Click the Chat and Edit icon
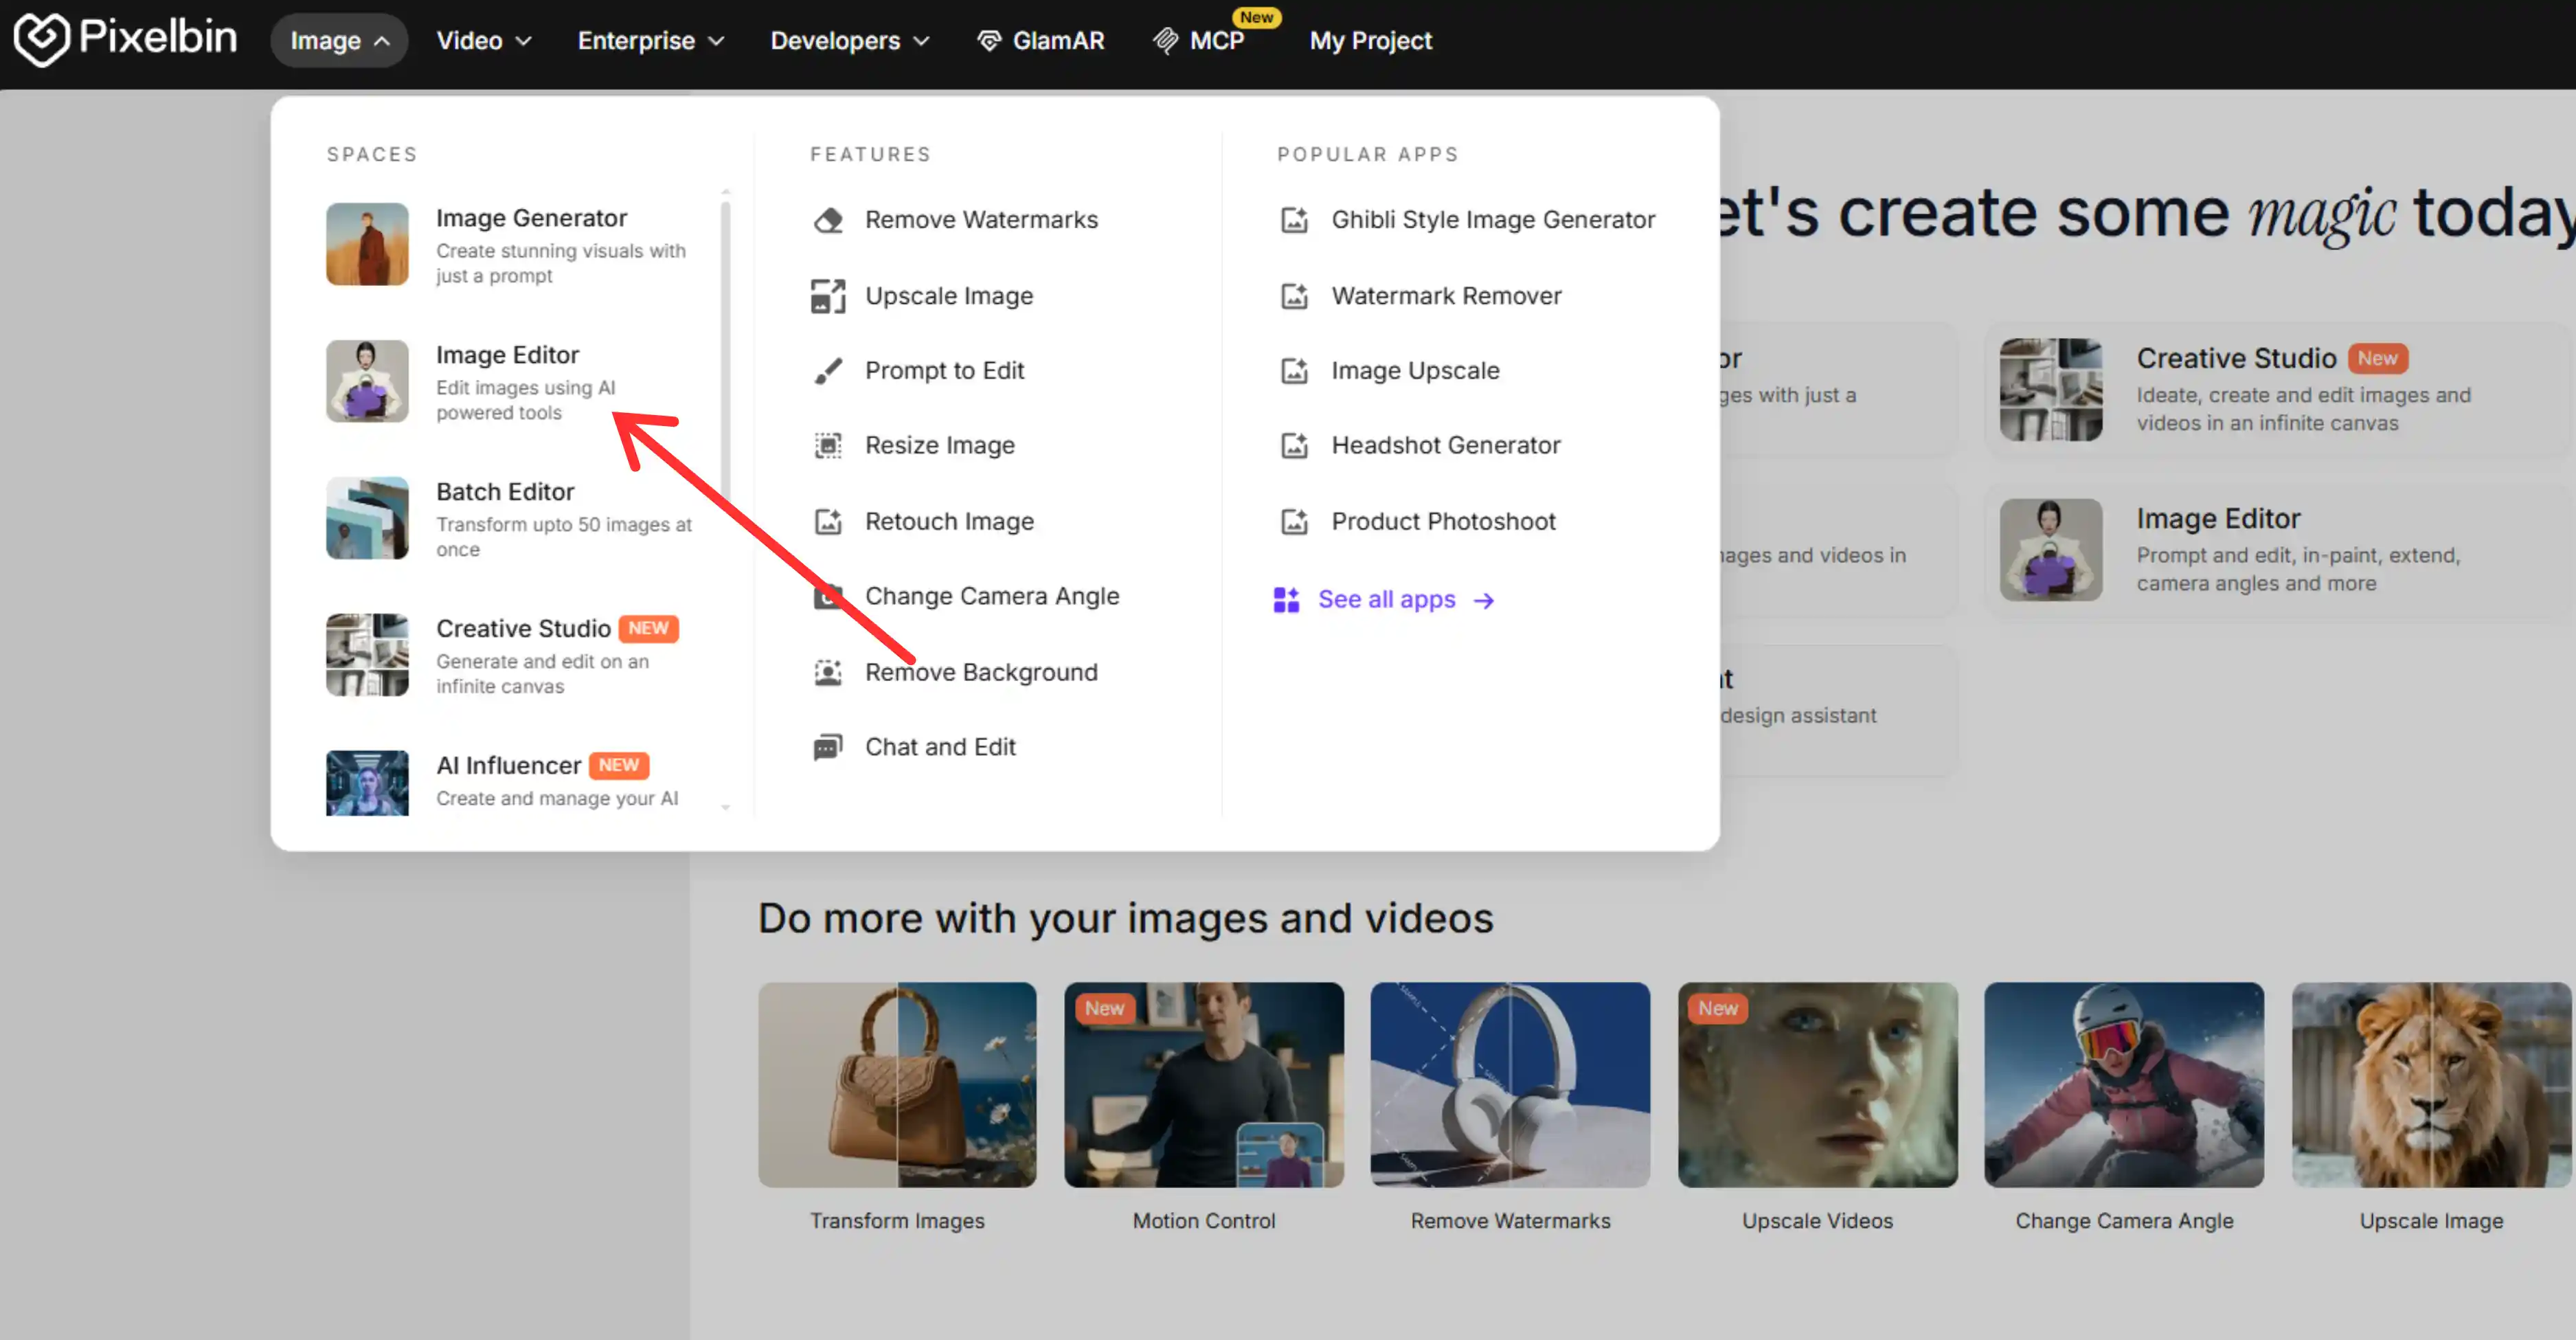2576x1340 pixels. point(828,747)
